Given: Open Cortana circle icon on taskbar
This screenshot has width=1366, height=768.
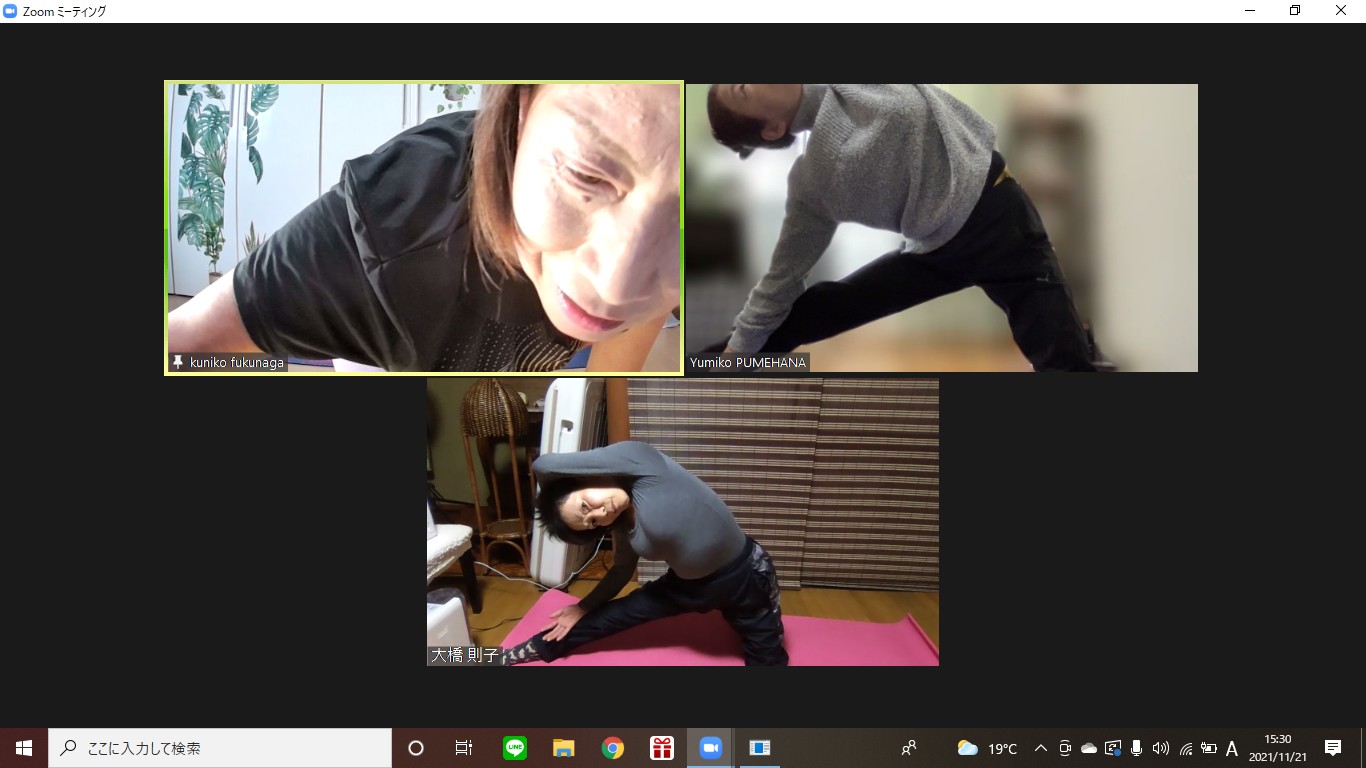Looking at the screenshot, I should 416,748.
